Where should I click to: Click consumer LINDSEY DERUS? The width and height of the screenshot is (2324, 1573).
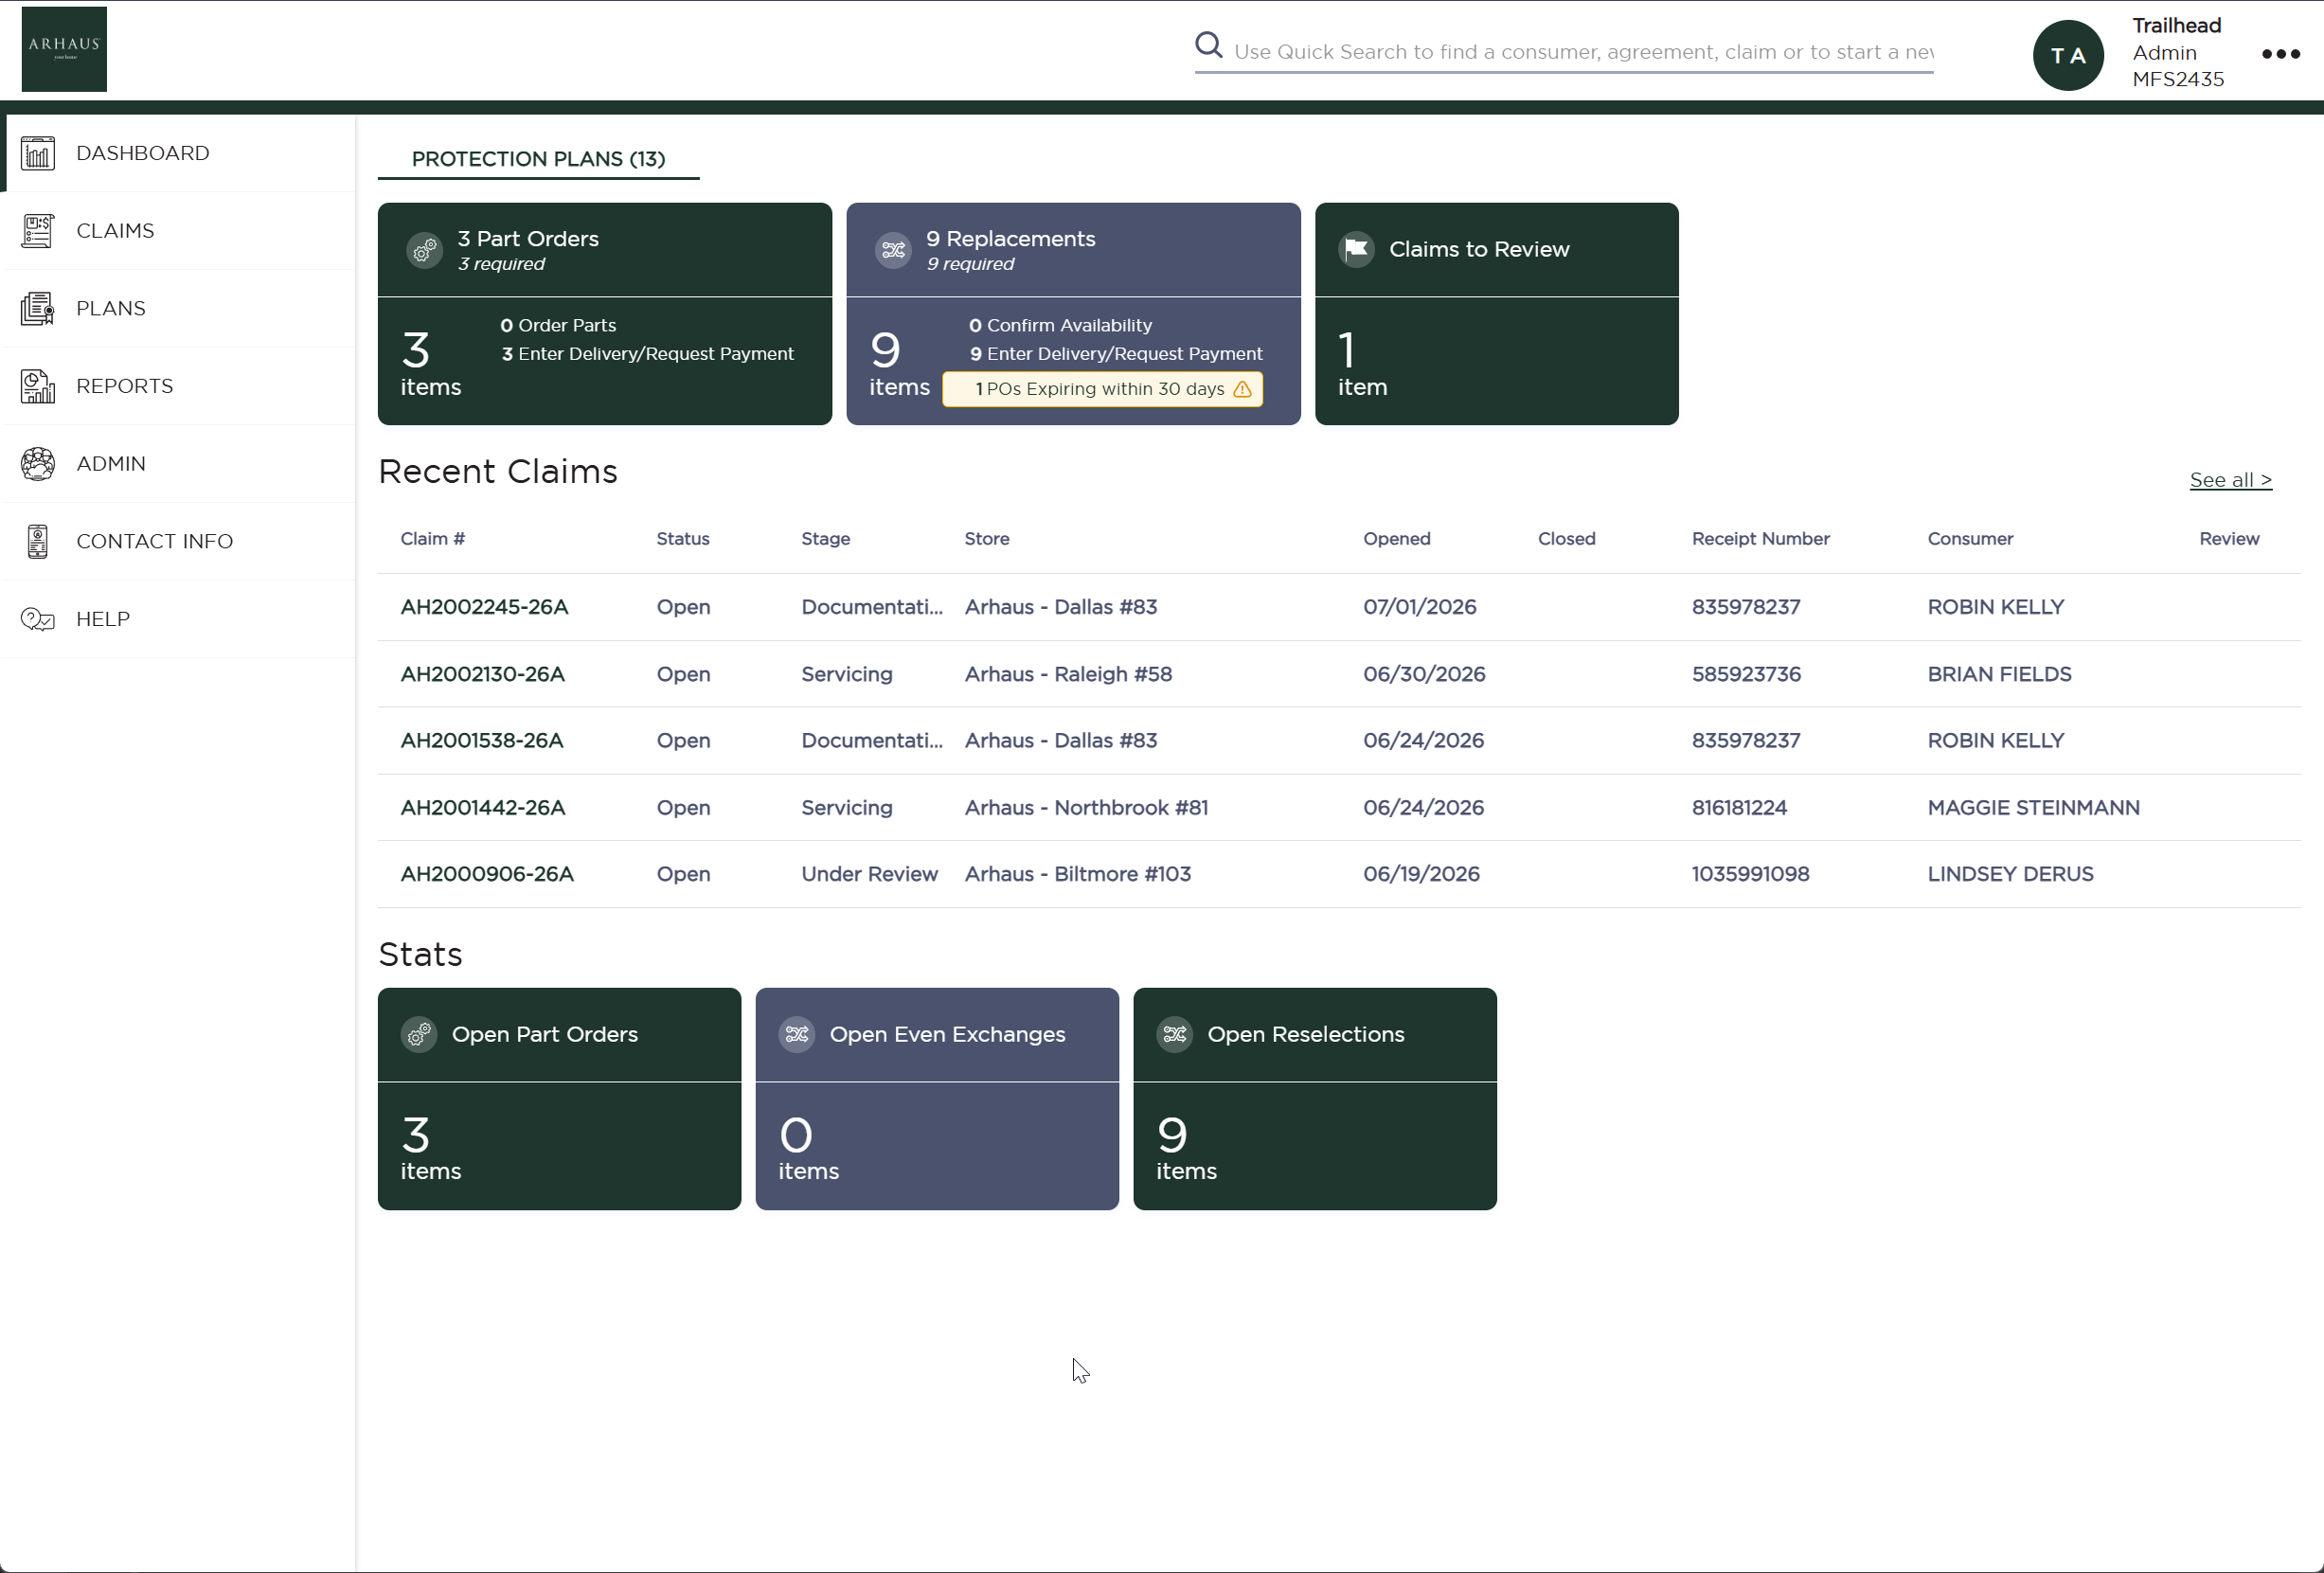pyautogui.click(x=2010, y=875)
